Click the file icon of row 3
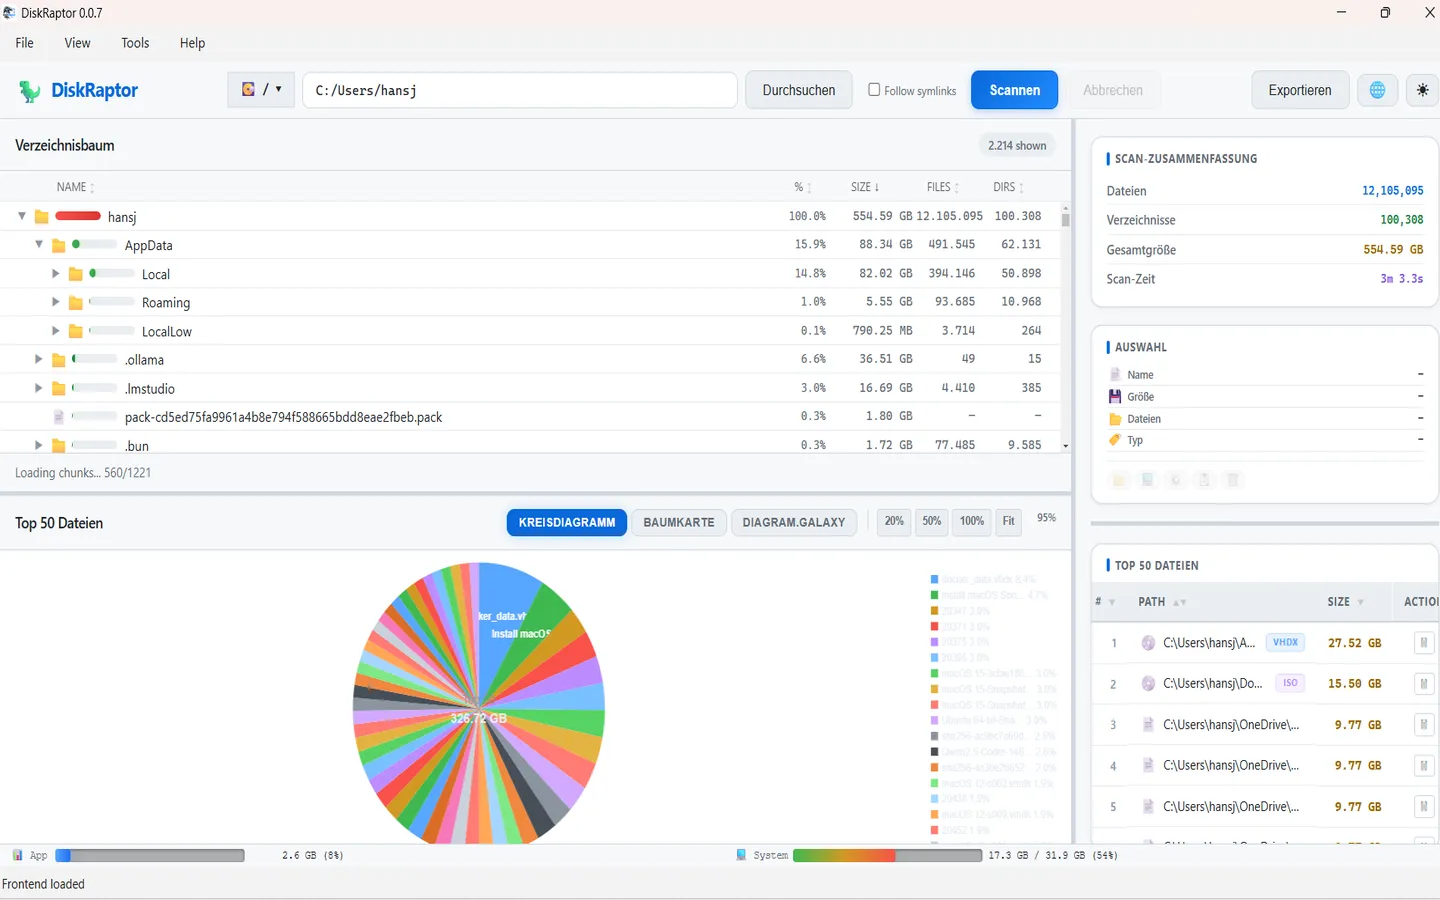The height and width of the screenshot is (900, 1440). [x=1148, y=725]
